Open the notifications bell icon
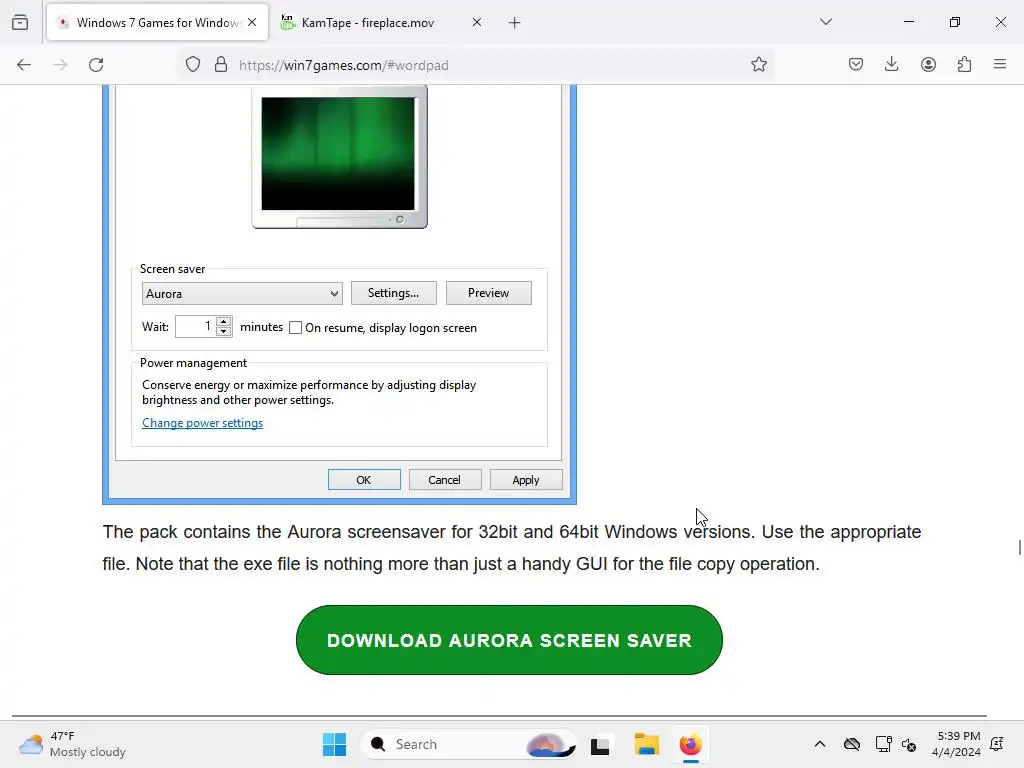Viewport: 1024px width, 768px height. click(x=997, y=744)
